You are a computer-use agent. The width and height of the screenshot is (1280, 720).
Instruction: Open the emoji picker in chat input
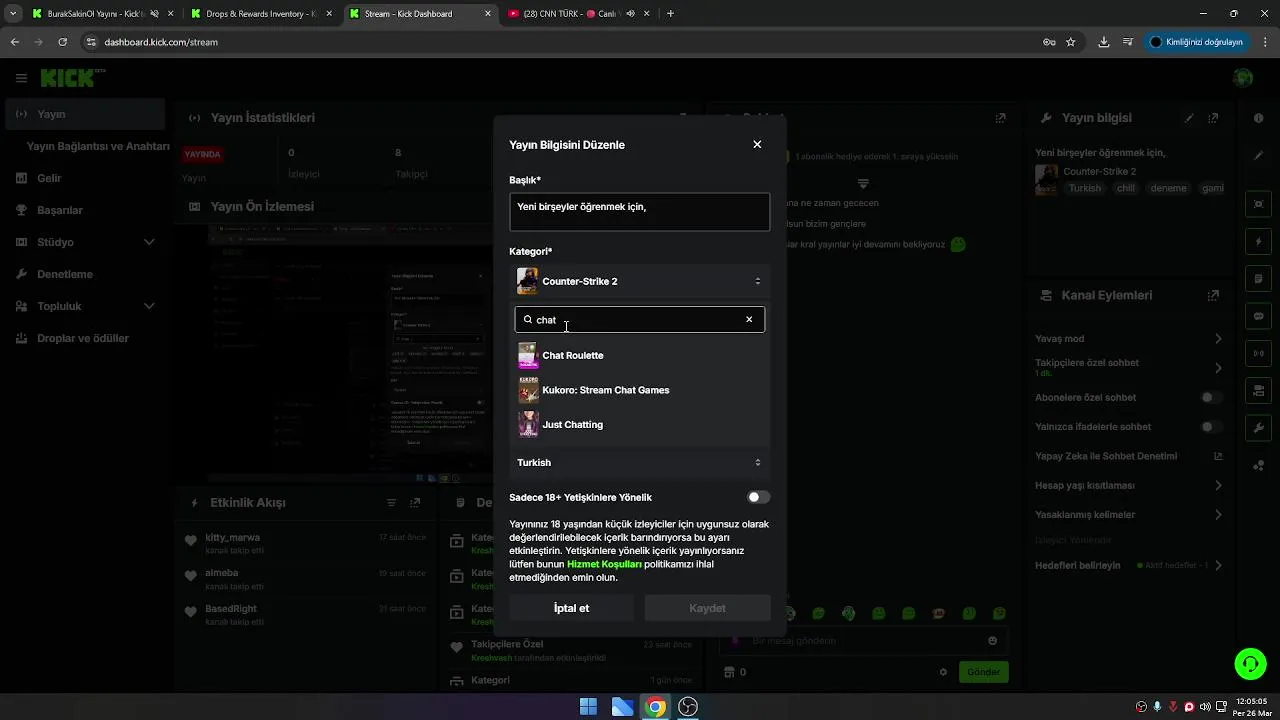click(992, 640)
